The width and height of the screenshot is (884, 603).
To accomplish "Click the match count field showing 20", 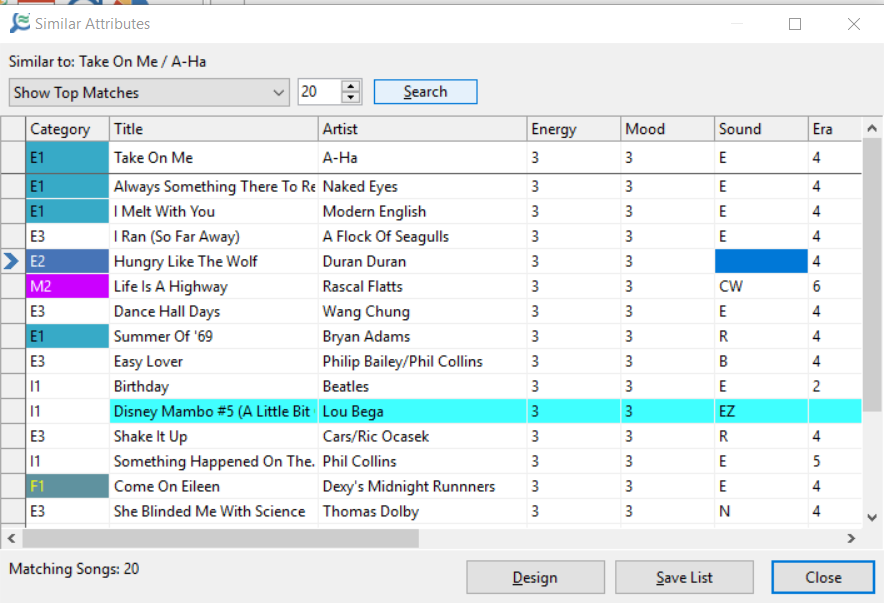I will click(x=319, y=92).
